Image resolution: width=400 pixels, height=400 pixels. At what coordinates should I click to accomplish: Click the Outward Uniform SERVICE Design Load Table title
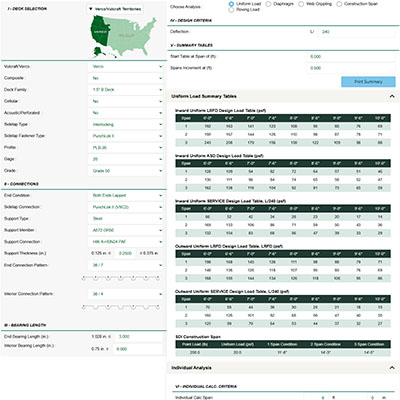point(232,292)
